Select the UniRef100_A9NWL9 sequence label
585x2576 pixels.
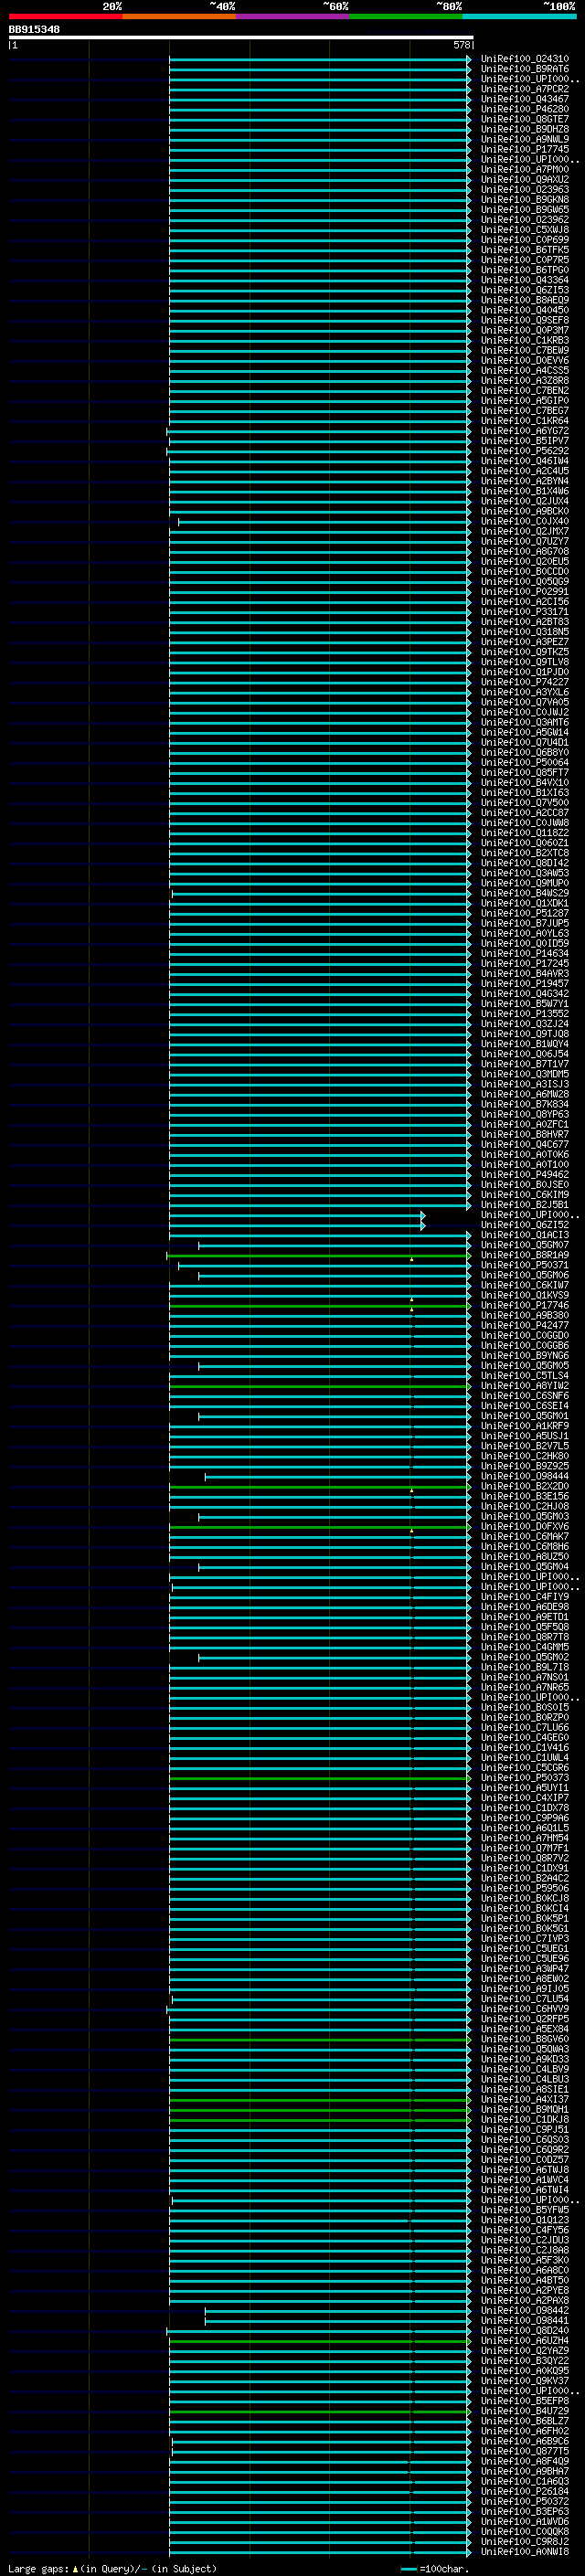525,139
